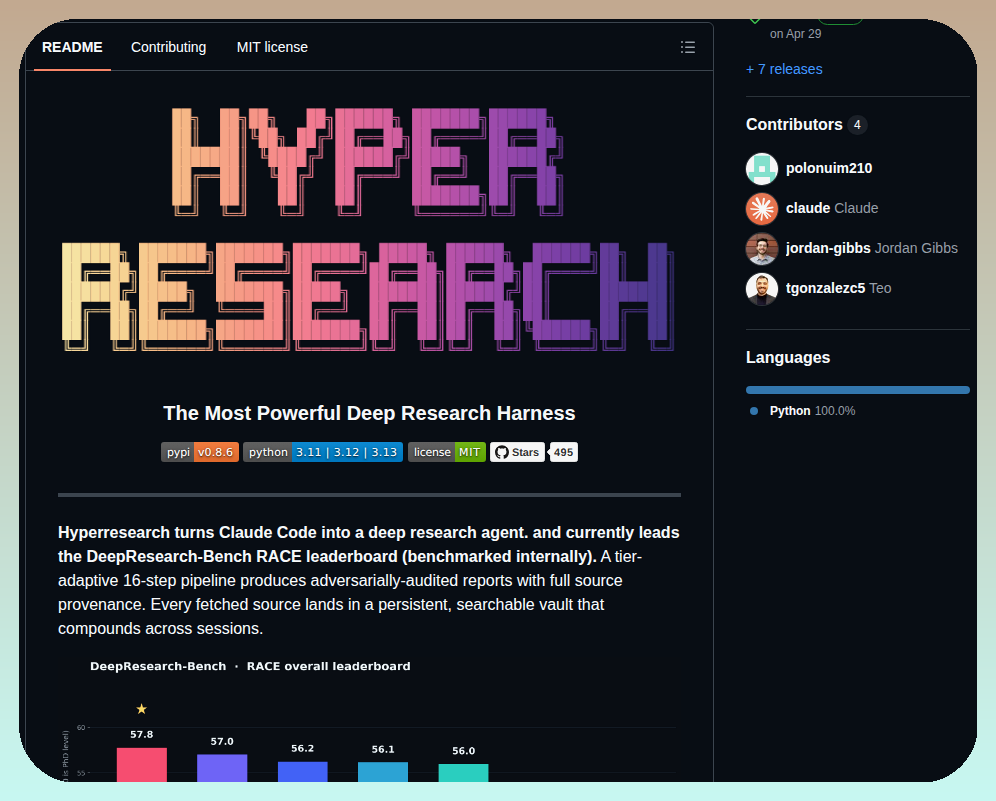
Task: Open the + 7 releases link
Action: 784,69
